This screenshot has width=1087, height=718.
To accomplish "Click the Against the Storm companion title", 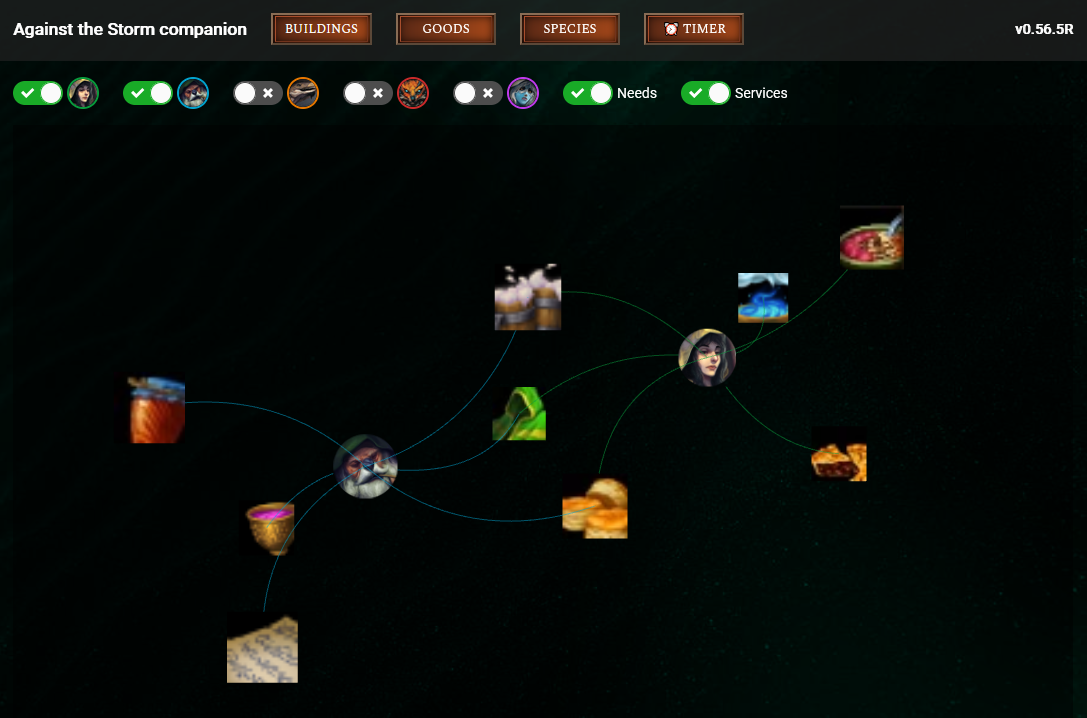I will 130,29.
